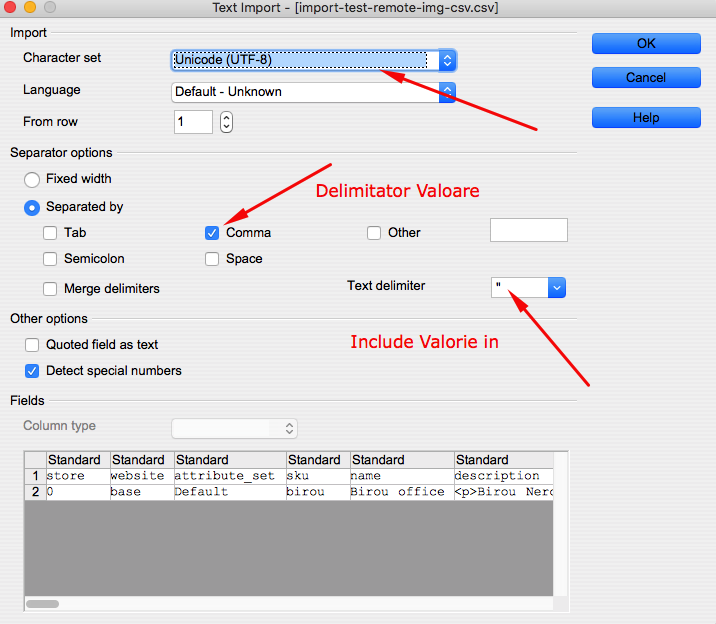This screenshot has height=624, width=716.
Task: Open the disabled Column type dropdown
Action: [x=234, y=428]
